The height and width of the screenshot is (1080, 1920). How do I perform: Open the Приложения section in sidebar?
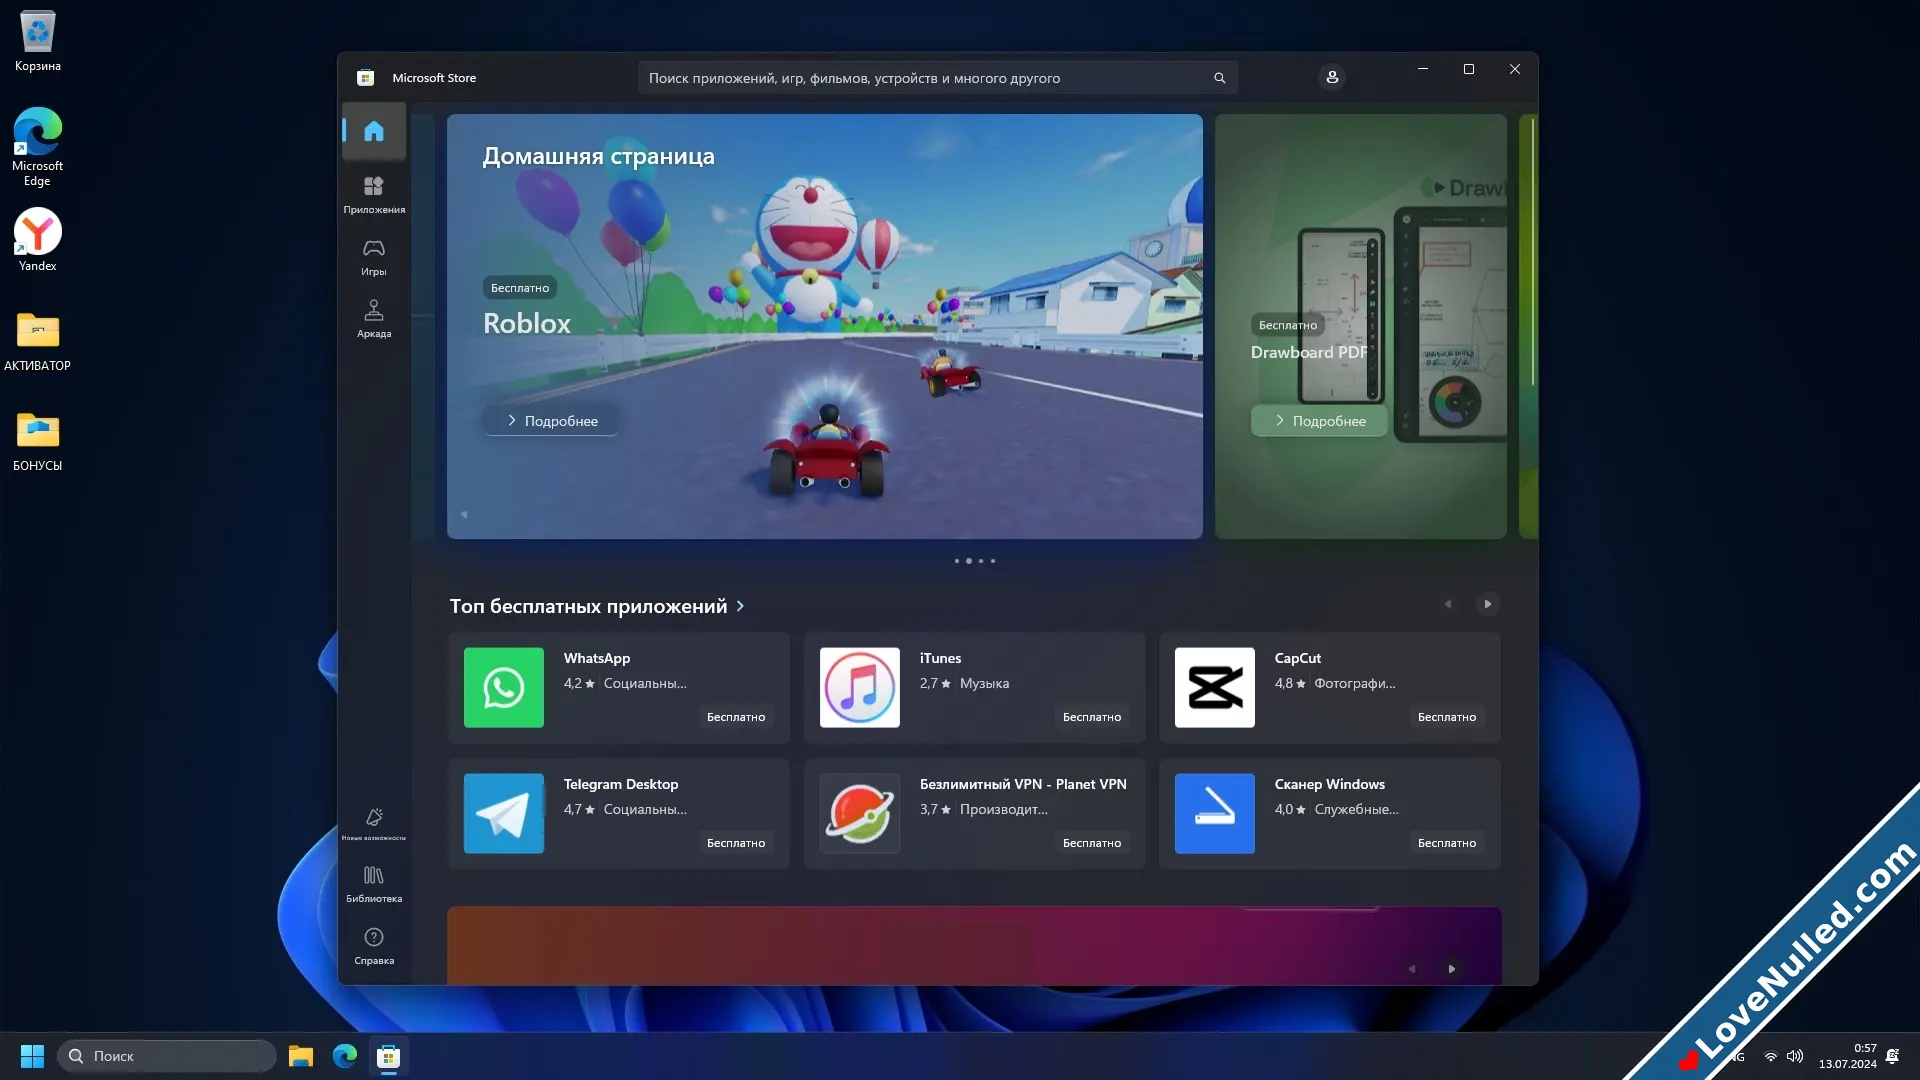click(373, 195)
